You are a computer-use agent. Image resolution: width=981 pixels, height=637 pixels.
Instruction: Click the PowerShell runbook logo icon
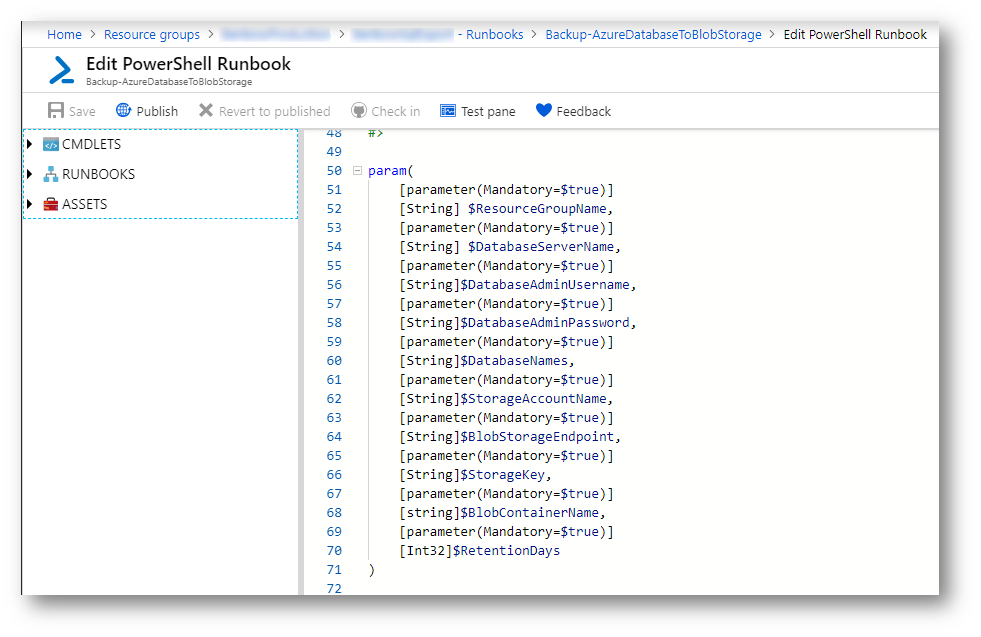point(61,70)
